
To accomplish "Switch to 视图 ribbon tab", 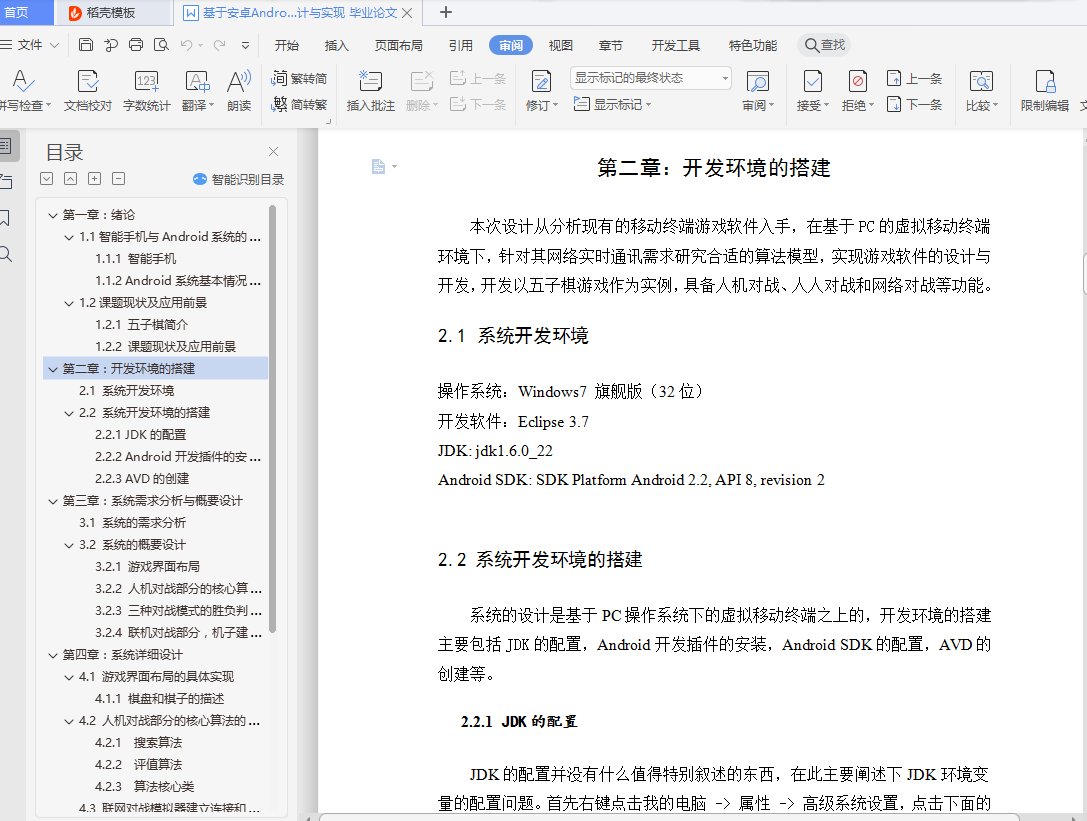I will coord(560,45).
